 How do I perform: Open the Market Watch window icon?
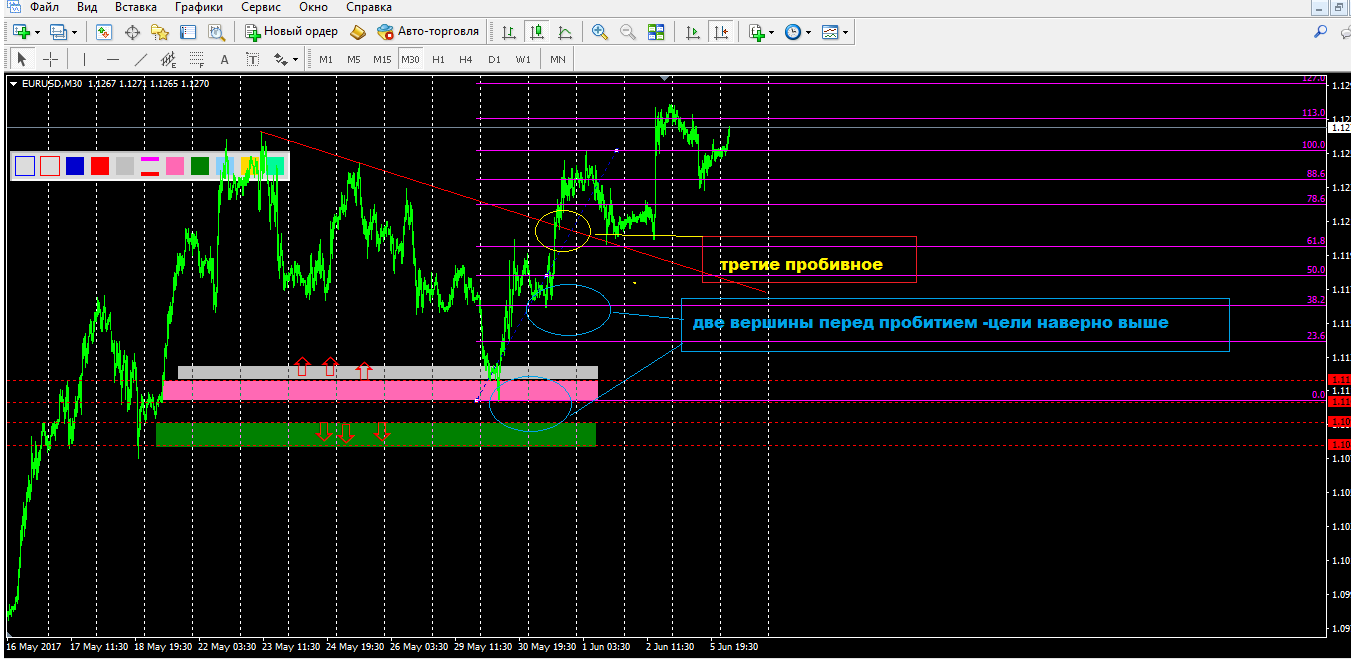tap(103, 32)
